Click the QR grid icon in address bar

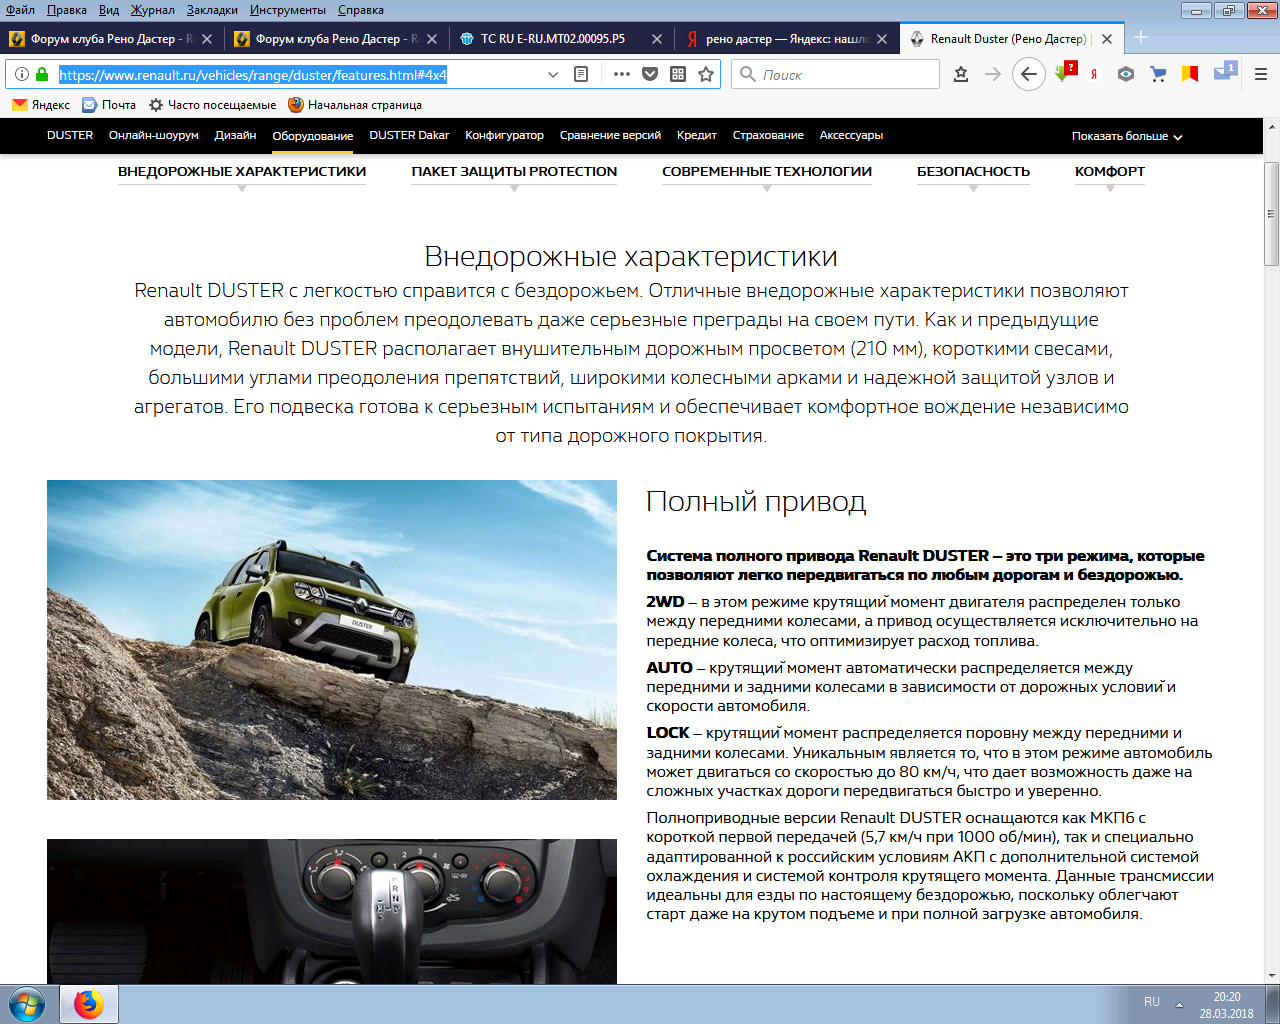coord(678,74)
